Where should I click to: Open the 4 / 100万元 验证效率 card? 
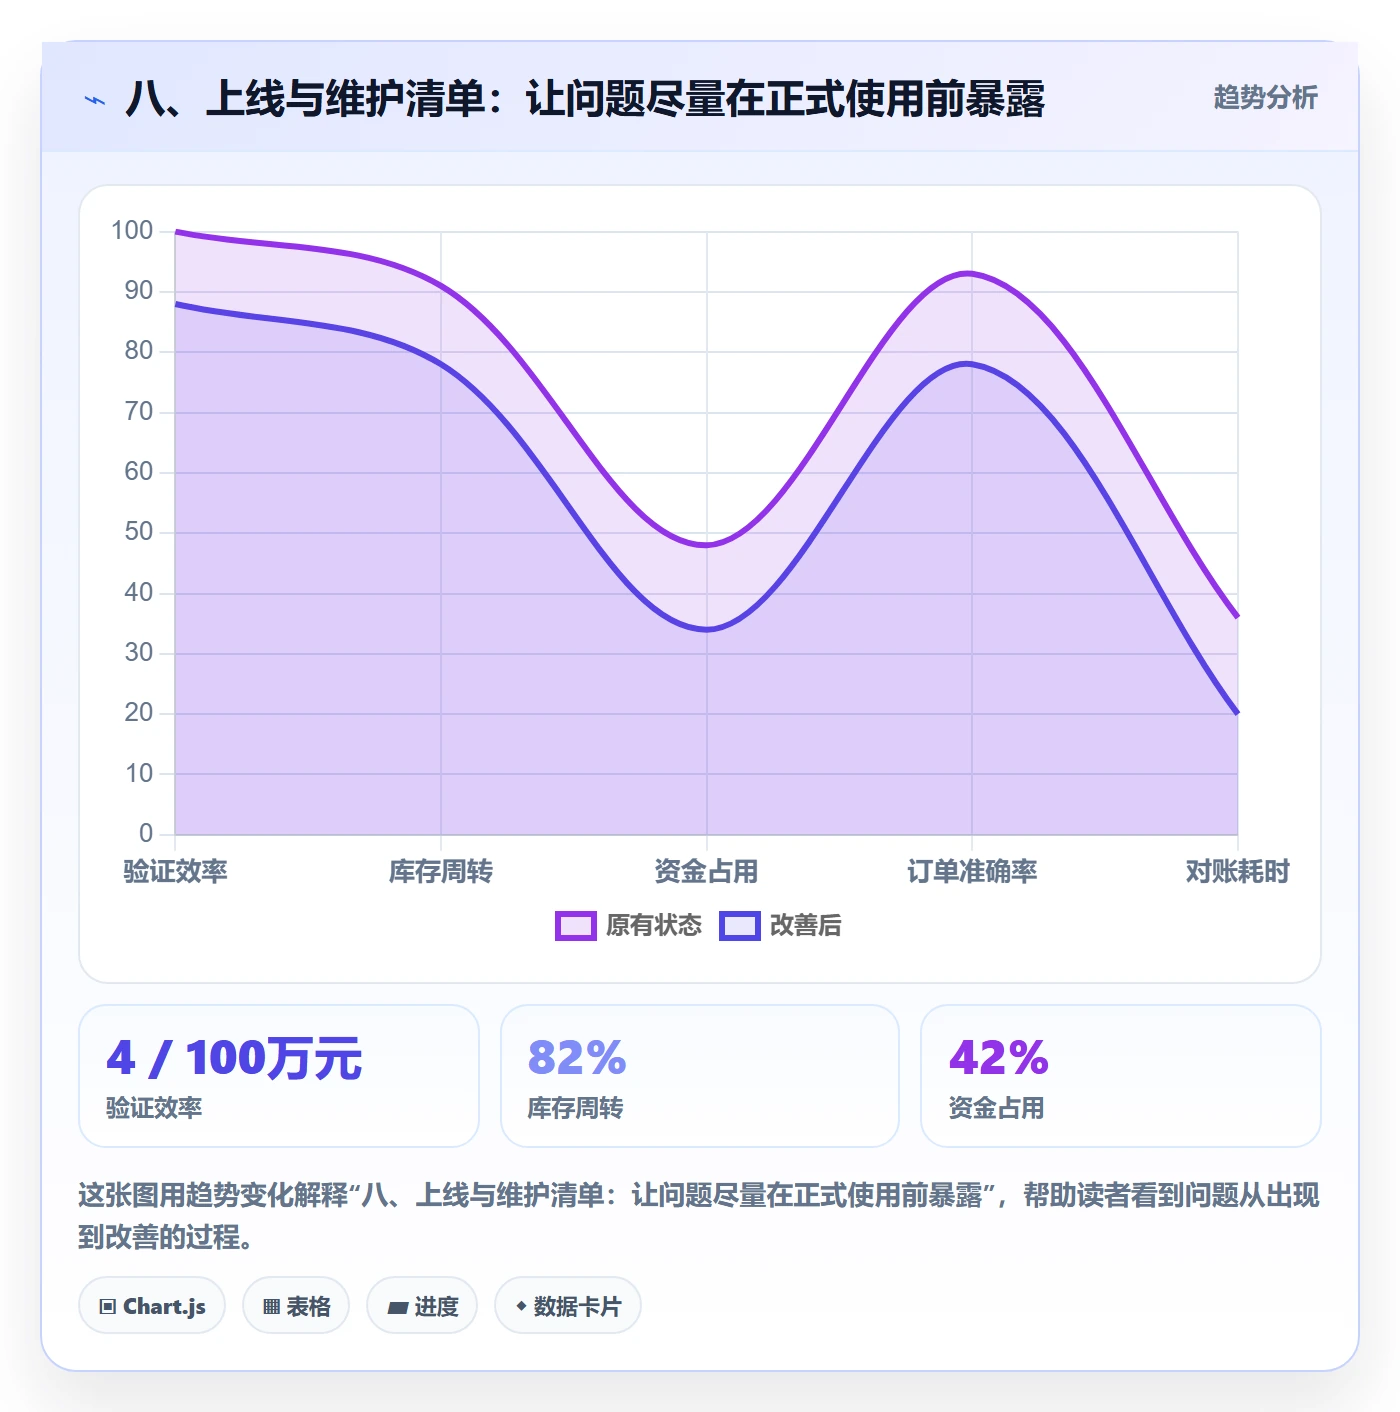pyautogui.click(x=279, y=1076)
